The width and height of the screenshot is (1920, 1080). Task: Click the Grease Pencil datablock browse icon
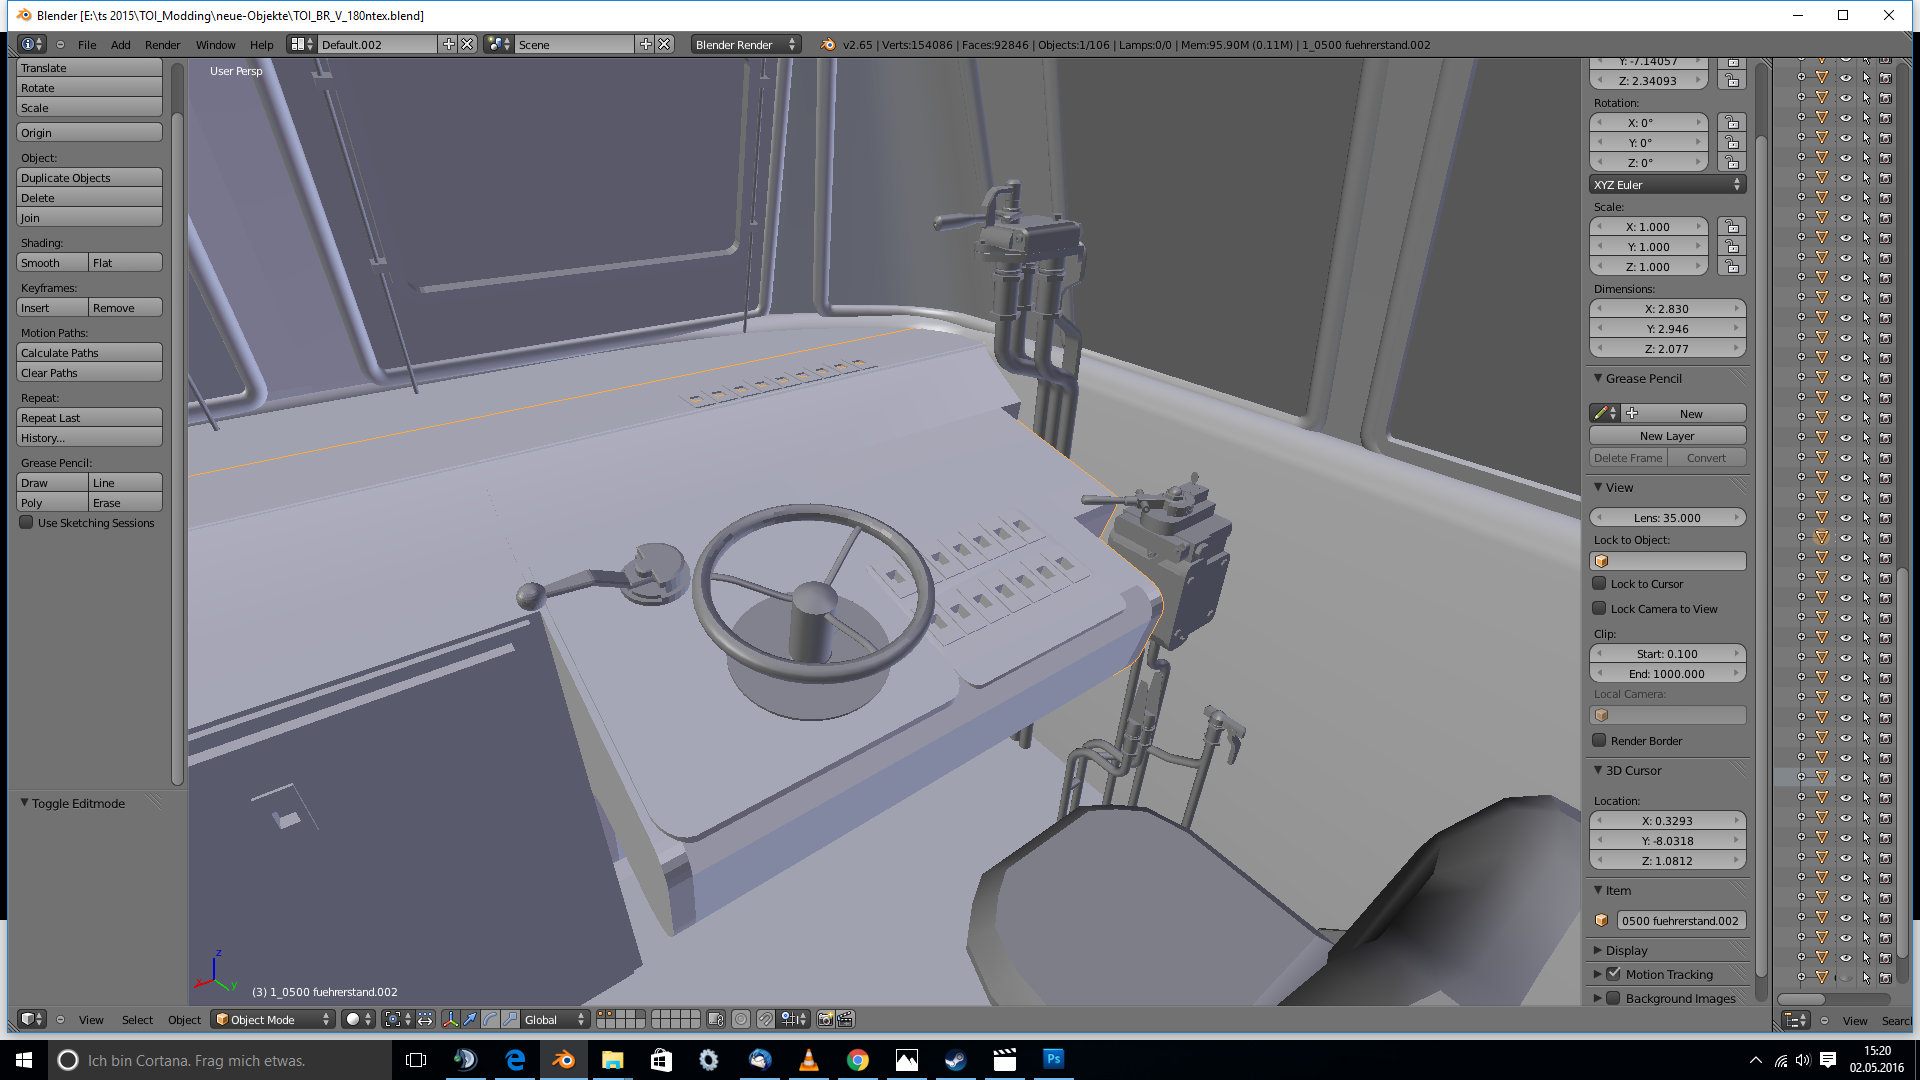tap(1604, 413)
